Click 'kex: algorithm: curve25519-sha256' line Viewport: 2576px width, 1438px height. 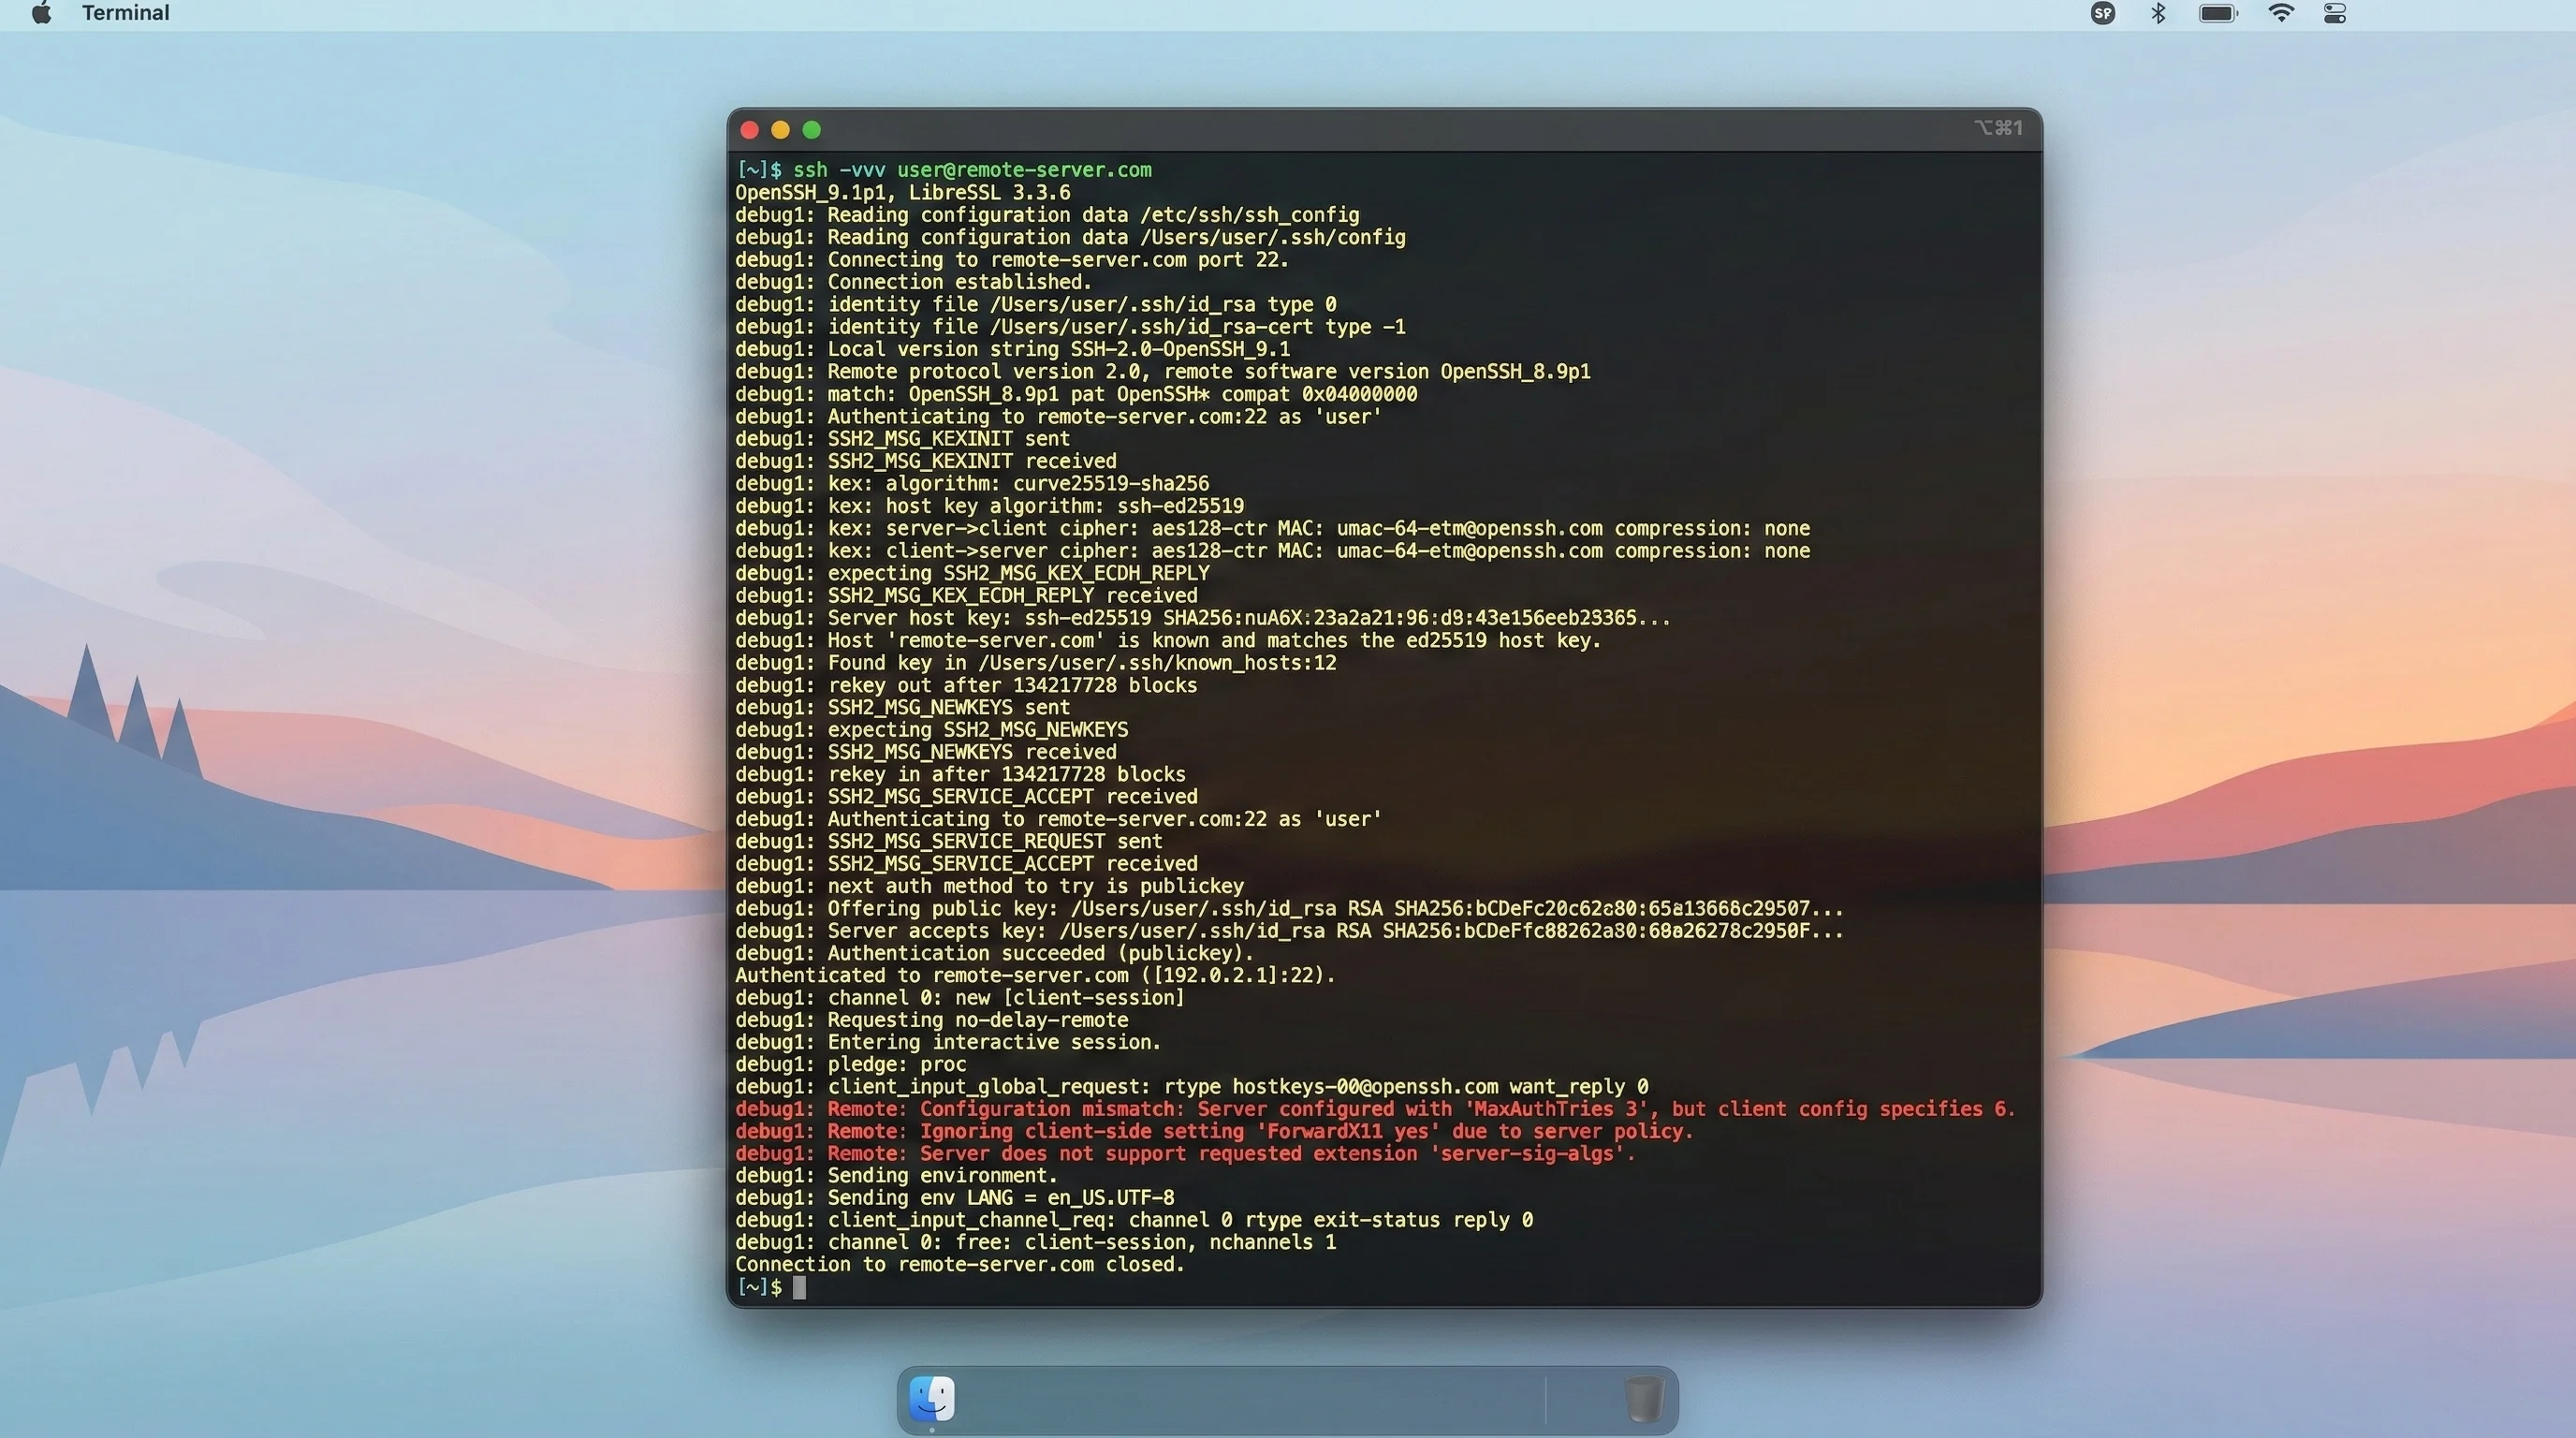(x=972, y=483)
